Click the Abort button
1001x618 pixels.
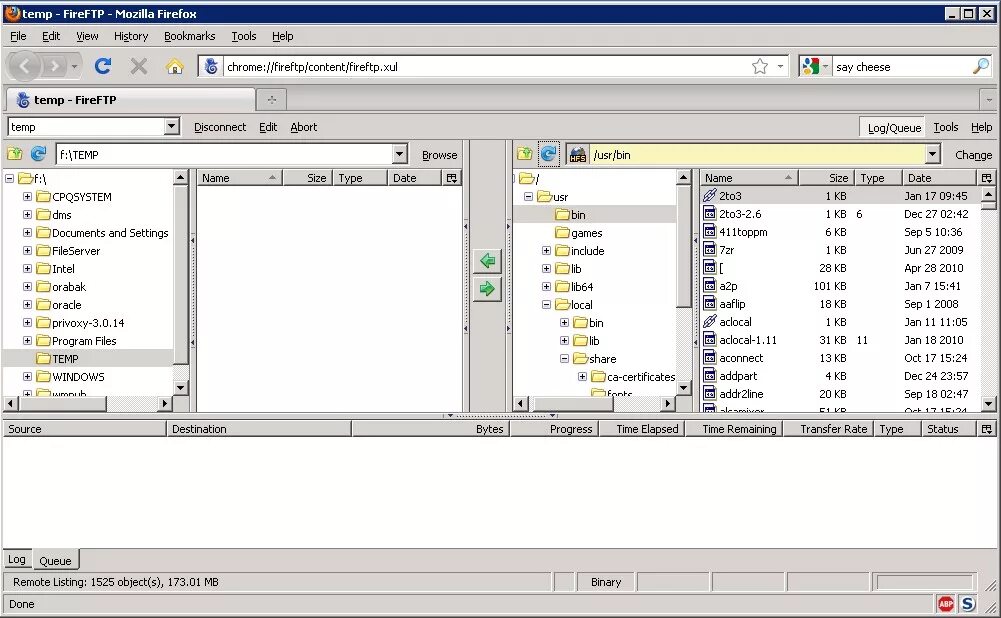click(304, 127)
